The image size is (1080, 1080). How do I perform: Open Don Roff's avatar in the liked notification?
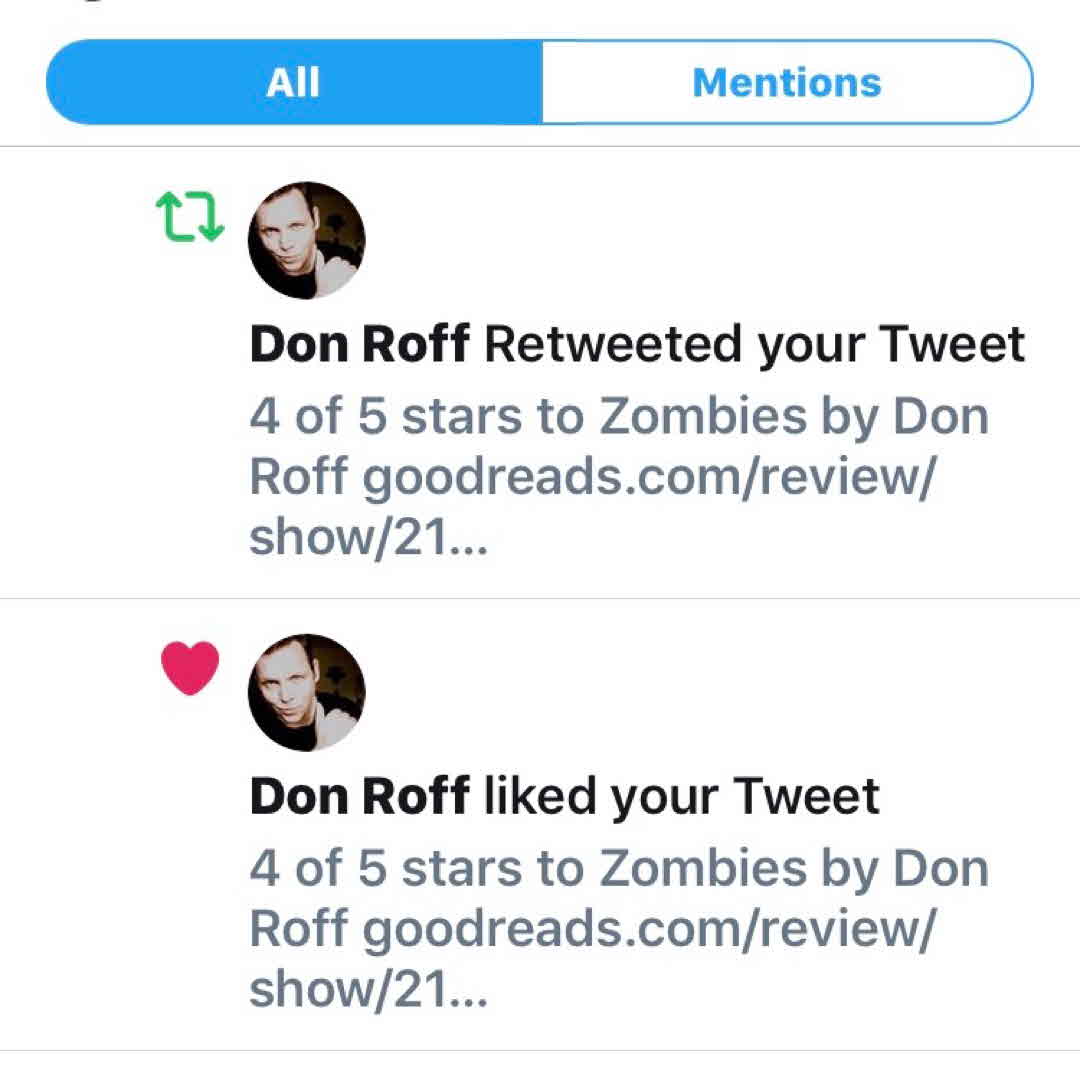306,692
